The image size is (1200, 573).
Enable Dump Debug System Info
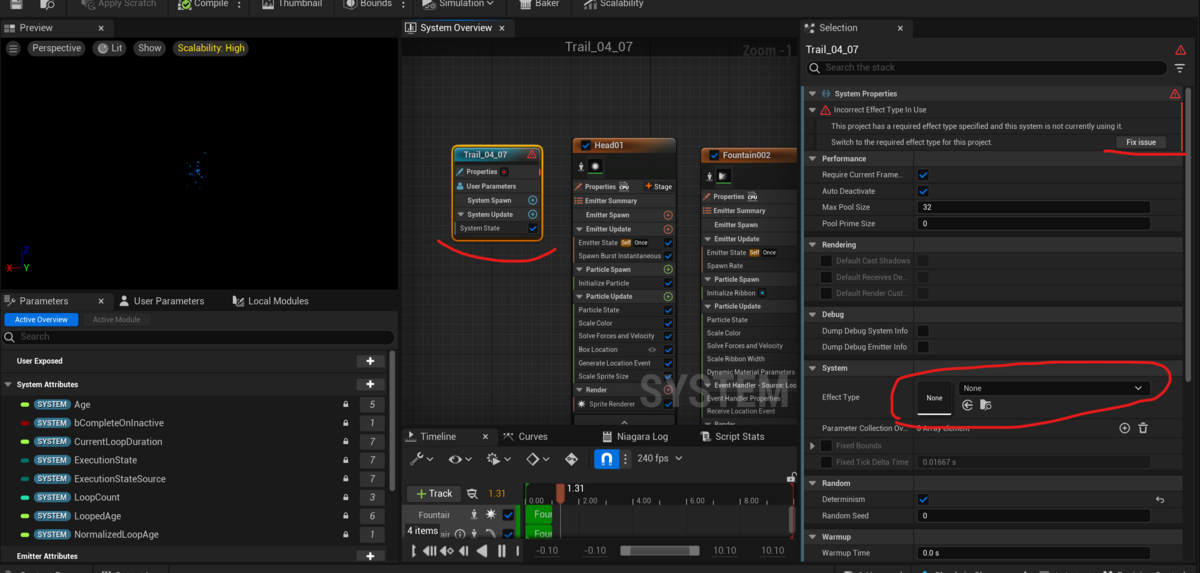coord(923,331)
